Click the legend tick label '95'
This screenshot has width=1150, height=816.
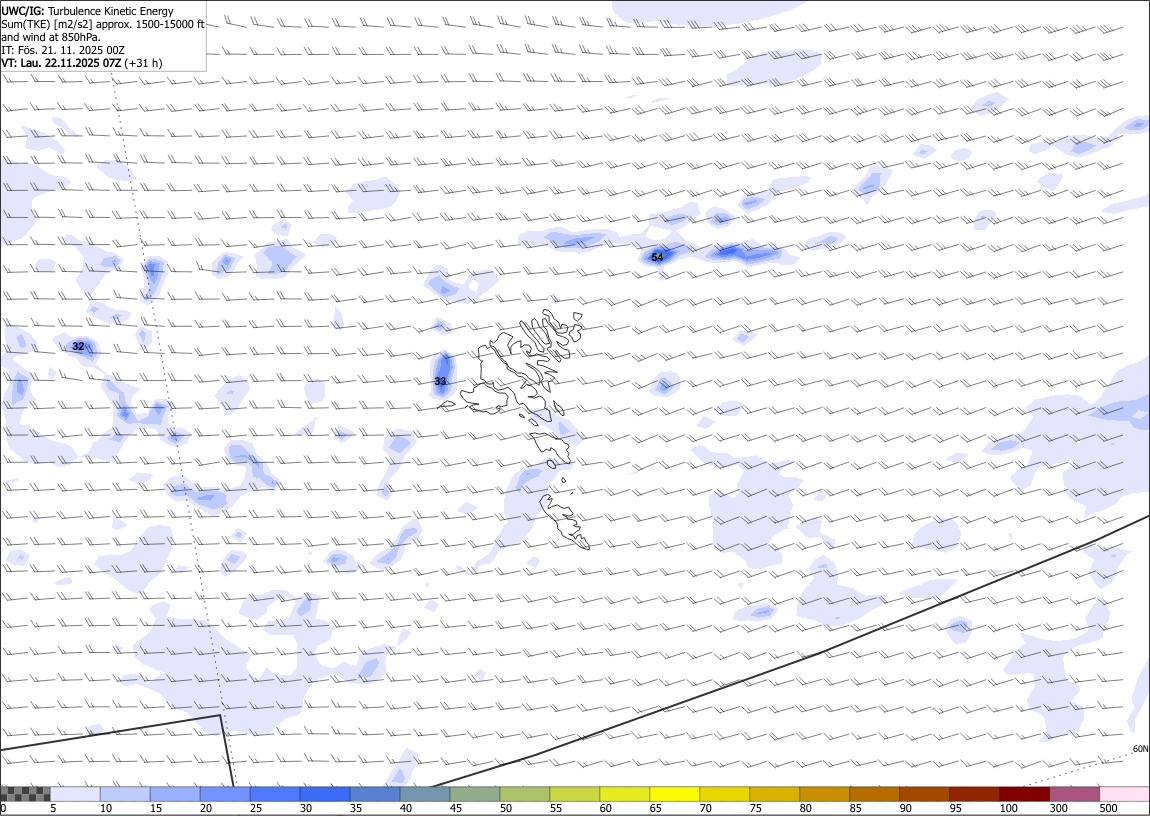pyautogui.click(x=955, y=808)
